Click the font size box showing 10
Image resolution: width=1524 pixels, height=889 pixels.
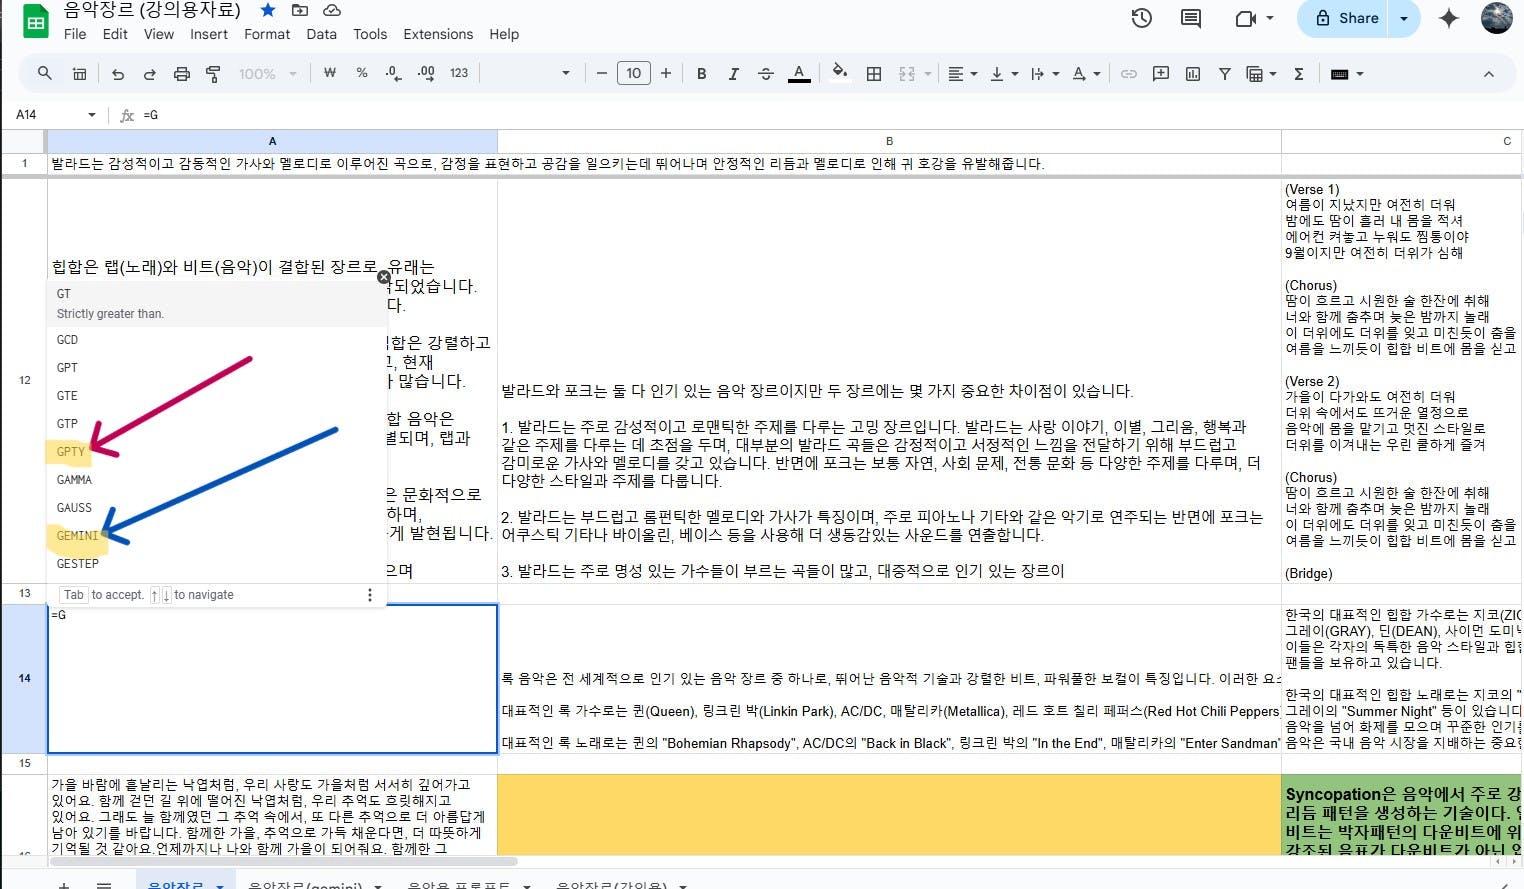point(634,73)
